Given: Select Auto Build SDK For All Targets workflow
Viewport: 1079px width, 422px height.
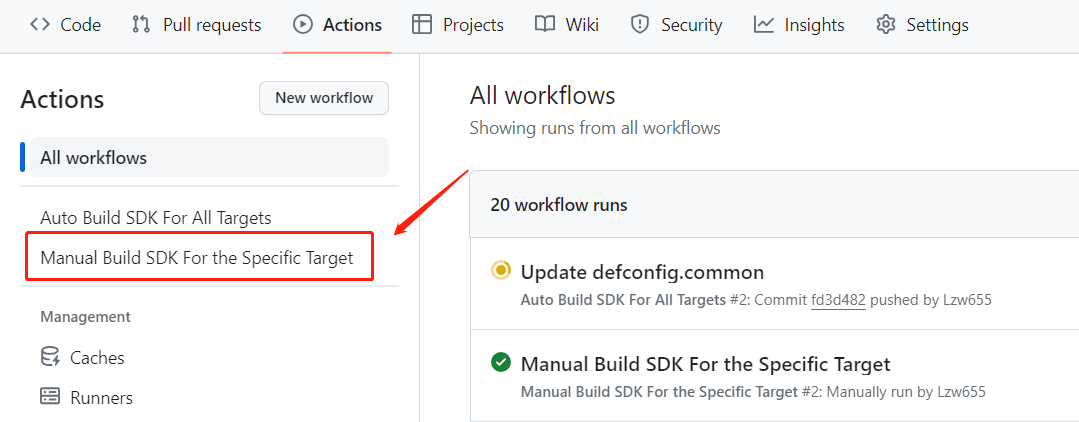Looking at the screenshot, I should click(156, 218).
